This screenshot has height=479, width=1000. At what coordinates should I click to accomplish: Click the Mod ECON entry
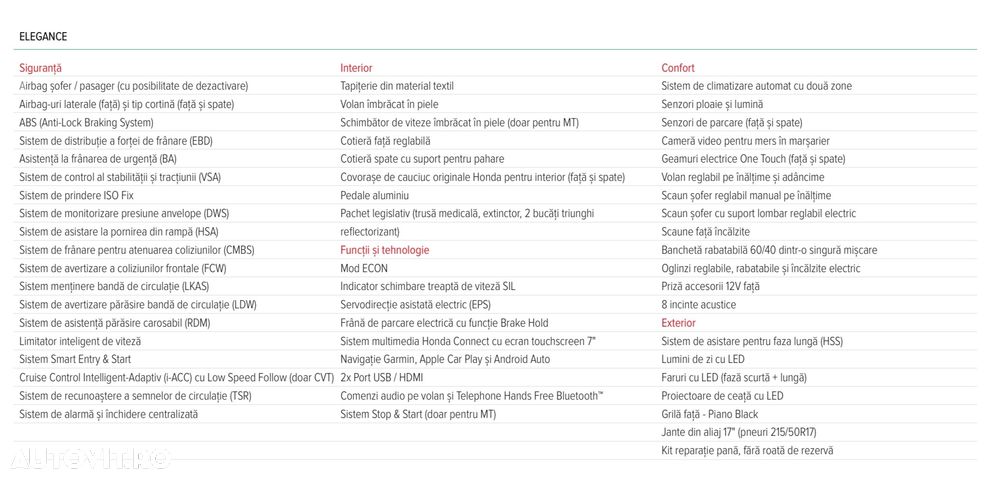click(364, 268)
